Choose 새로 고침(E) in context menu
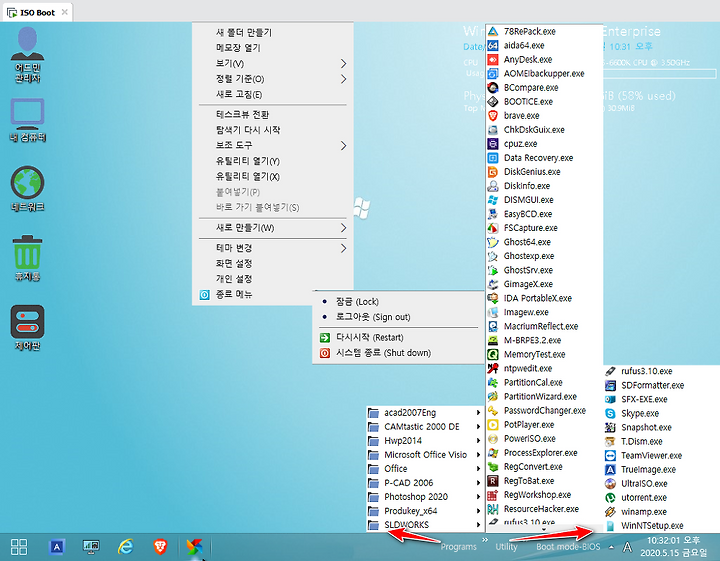 (x=273, y=94)
